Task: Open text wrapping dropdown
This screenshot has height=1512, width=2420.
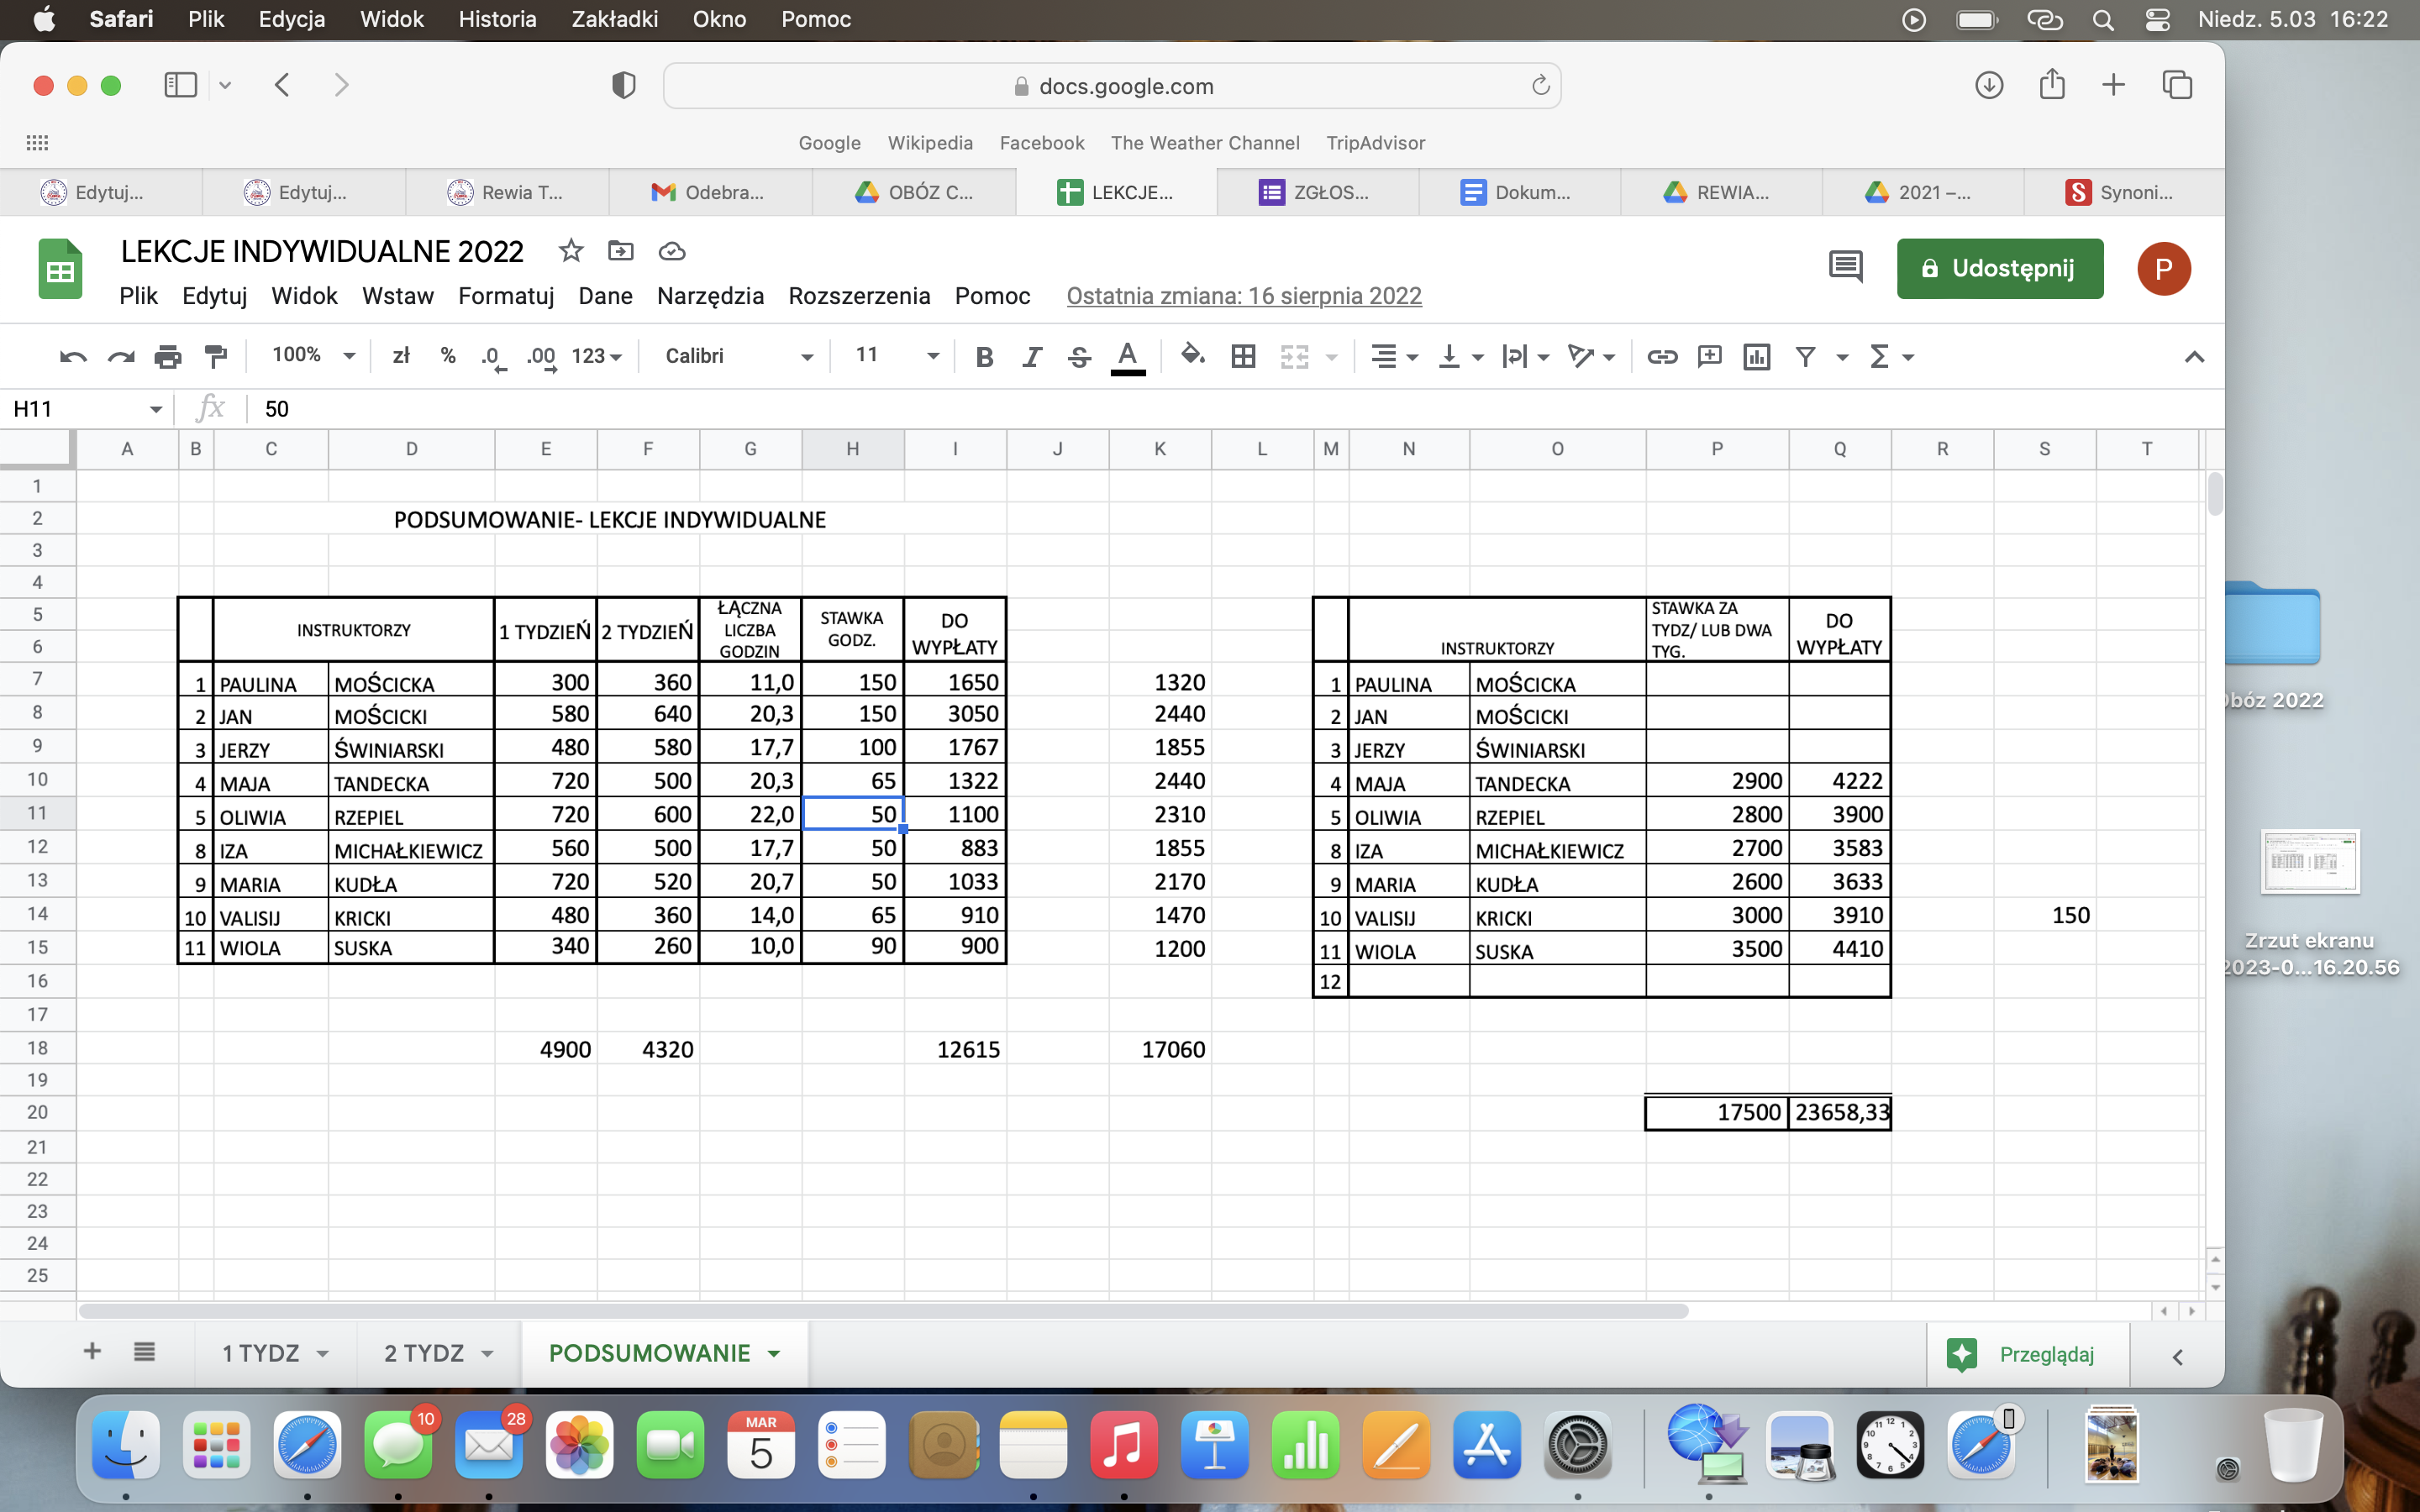Action: click(x=1526, y=357)
